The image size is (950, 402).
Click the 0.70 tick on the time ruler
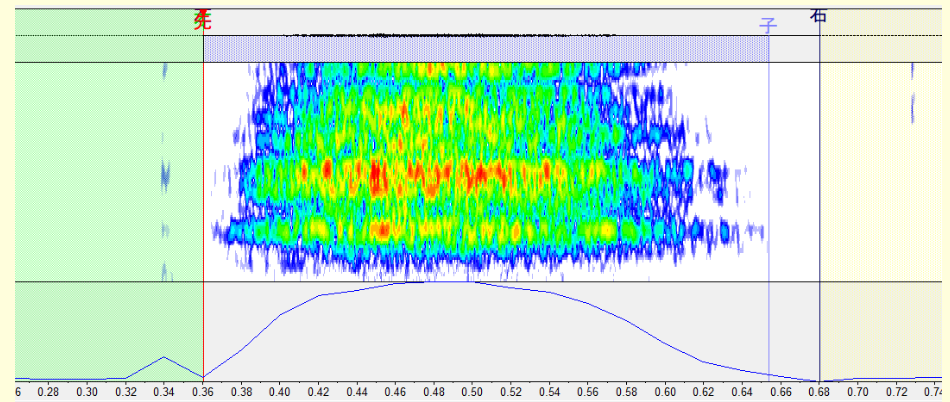coord(858,391)
